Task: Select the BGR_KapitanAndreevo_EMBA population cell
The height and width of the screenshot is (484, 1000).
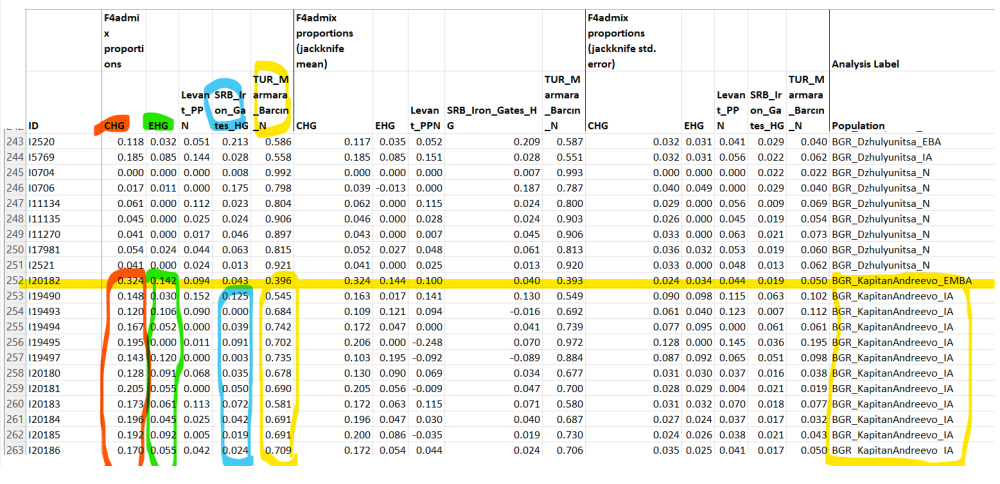Action: tap(902, 282)
